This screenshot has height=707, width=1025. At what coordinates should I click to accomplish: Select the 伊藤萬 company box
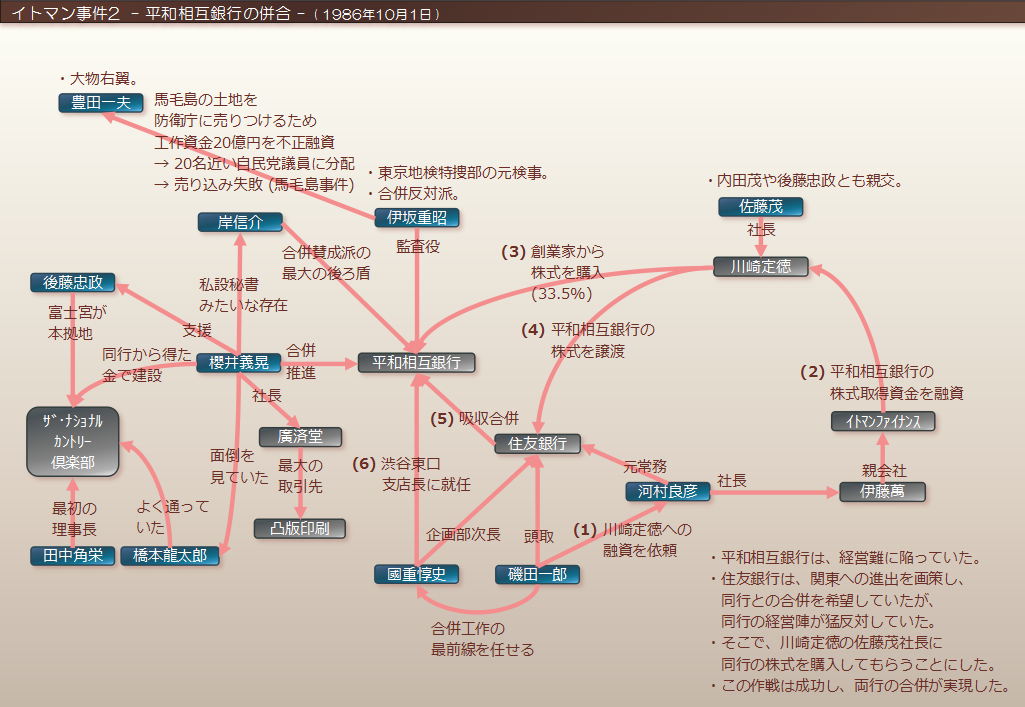tap(882, 491)
